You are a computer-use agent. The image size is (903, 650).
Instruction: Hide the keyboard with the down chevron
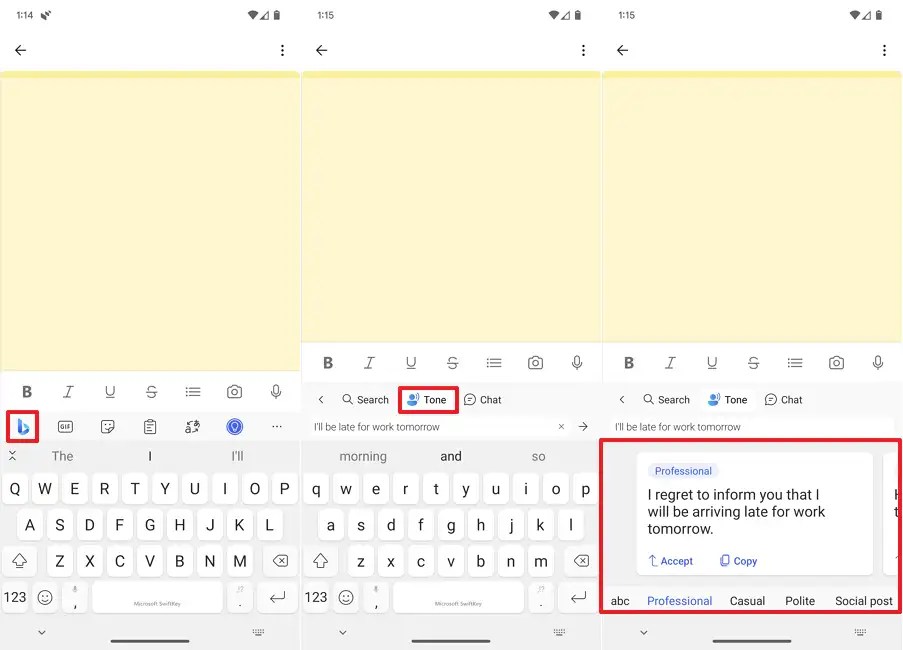[41, 632]
